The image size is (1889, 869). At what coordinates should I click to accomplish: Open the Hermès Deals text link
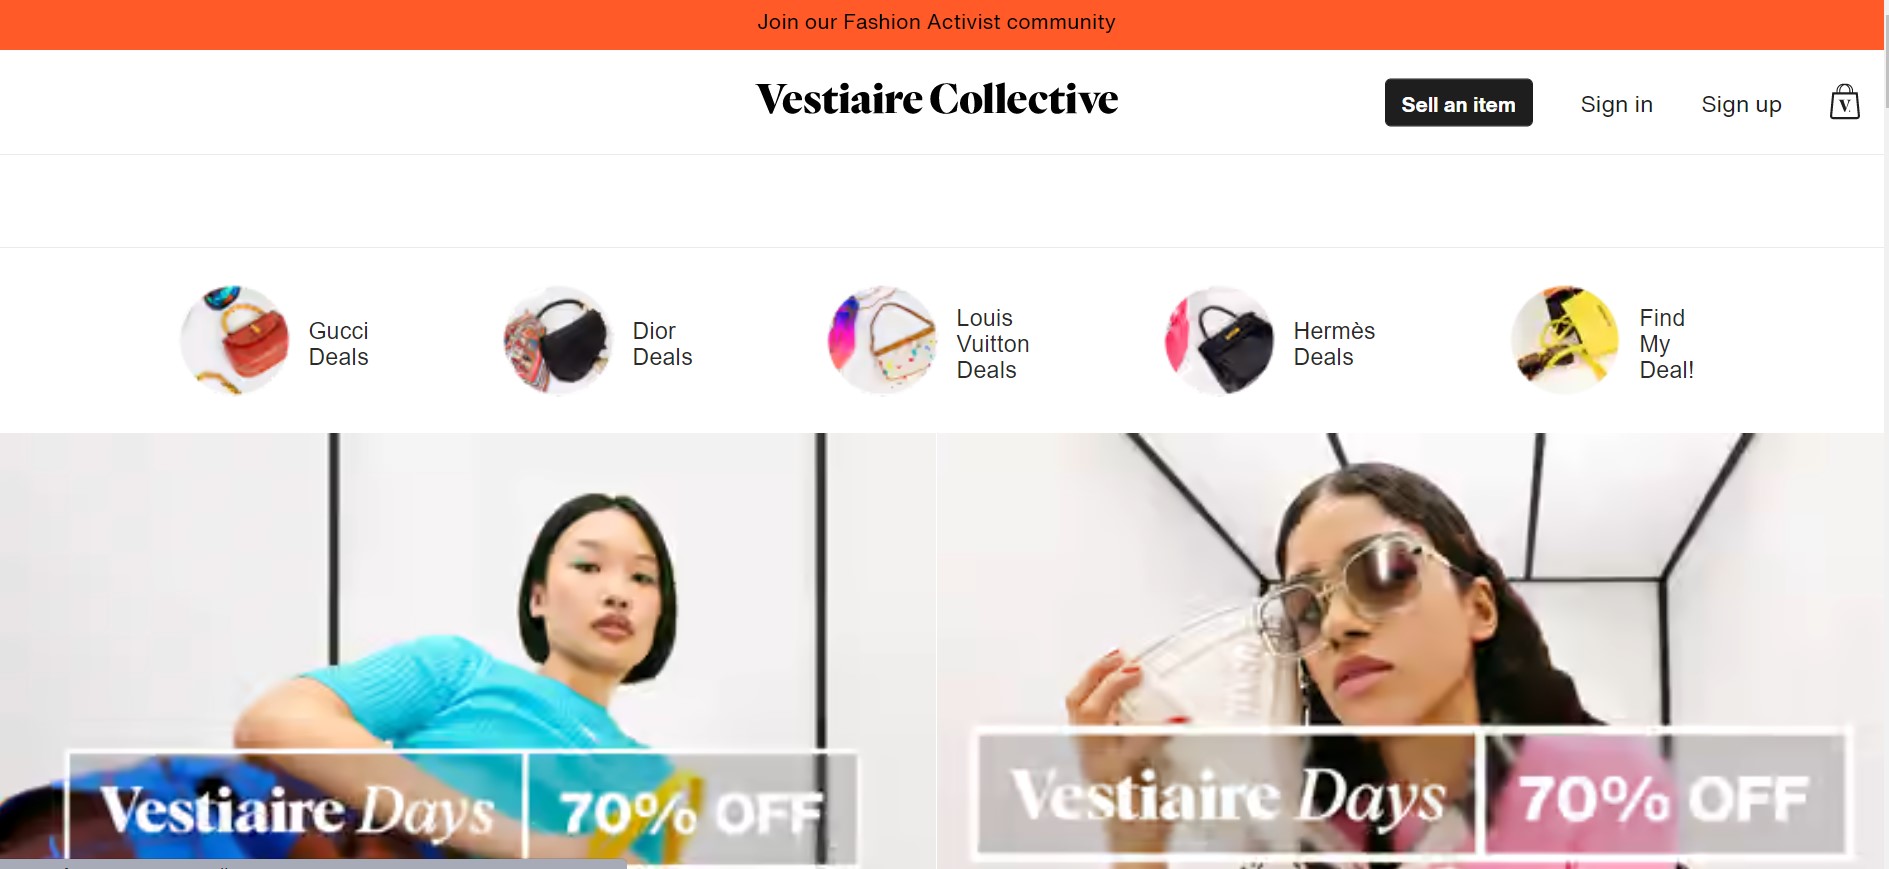(1334, 344)
